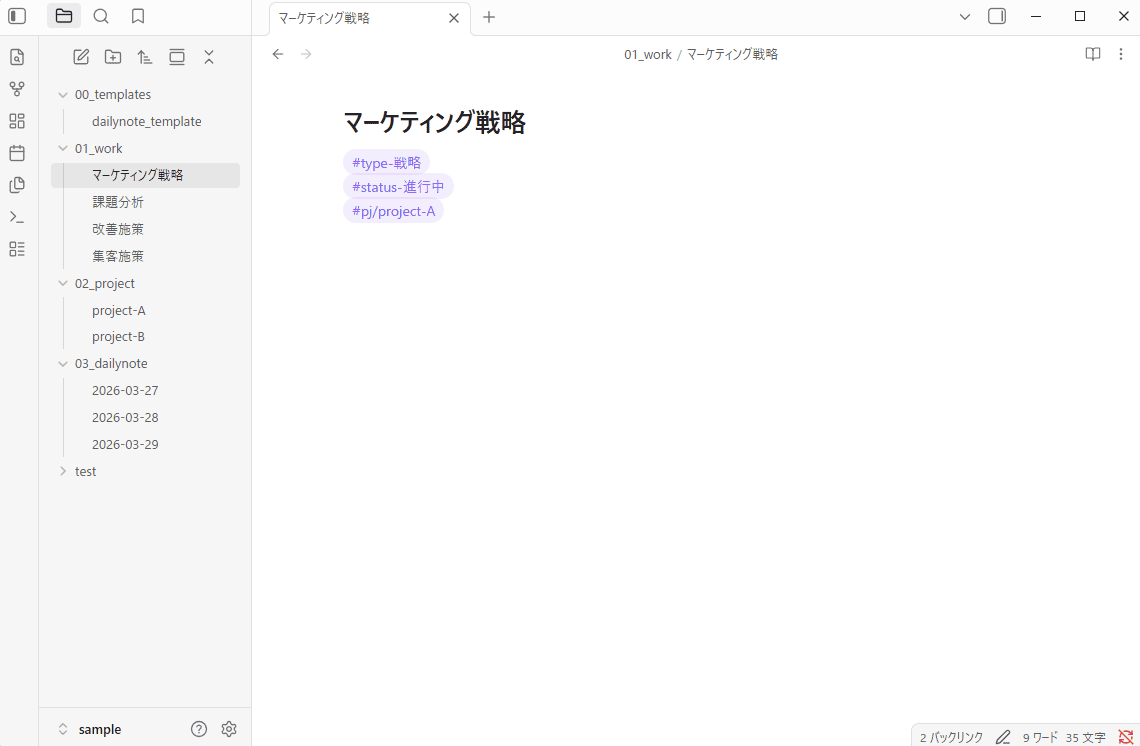Open bookmarks via the bookmark icon
Viewport: 1140px width, 746px height.
tap(138, 16)
